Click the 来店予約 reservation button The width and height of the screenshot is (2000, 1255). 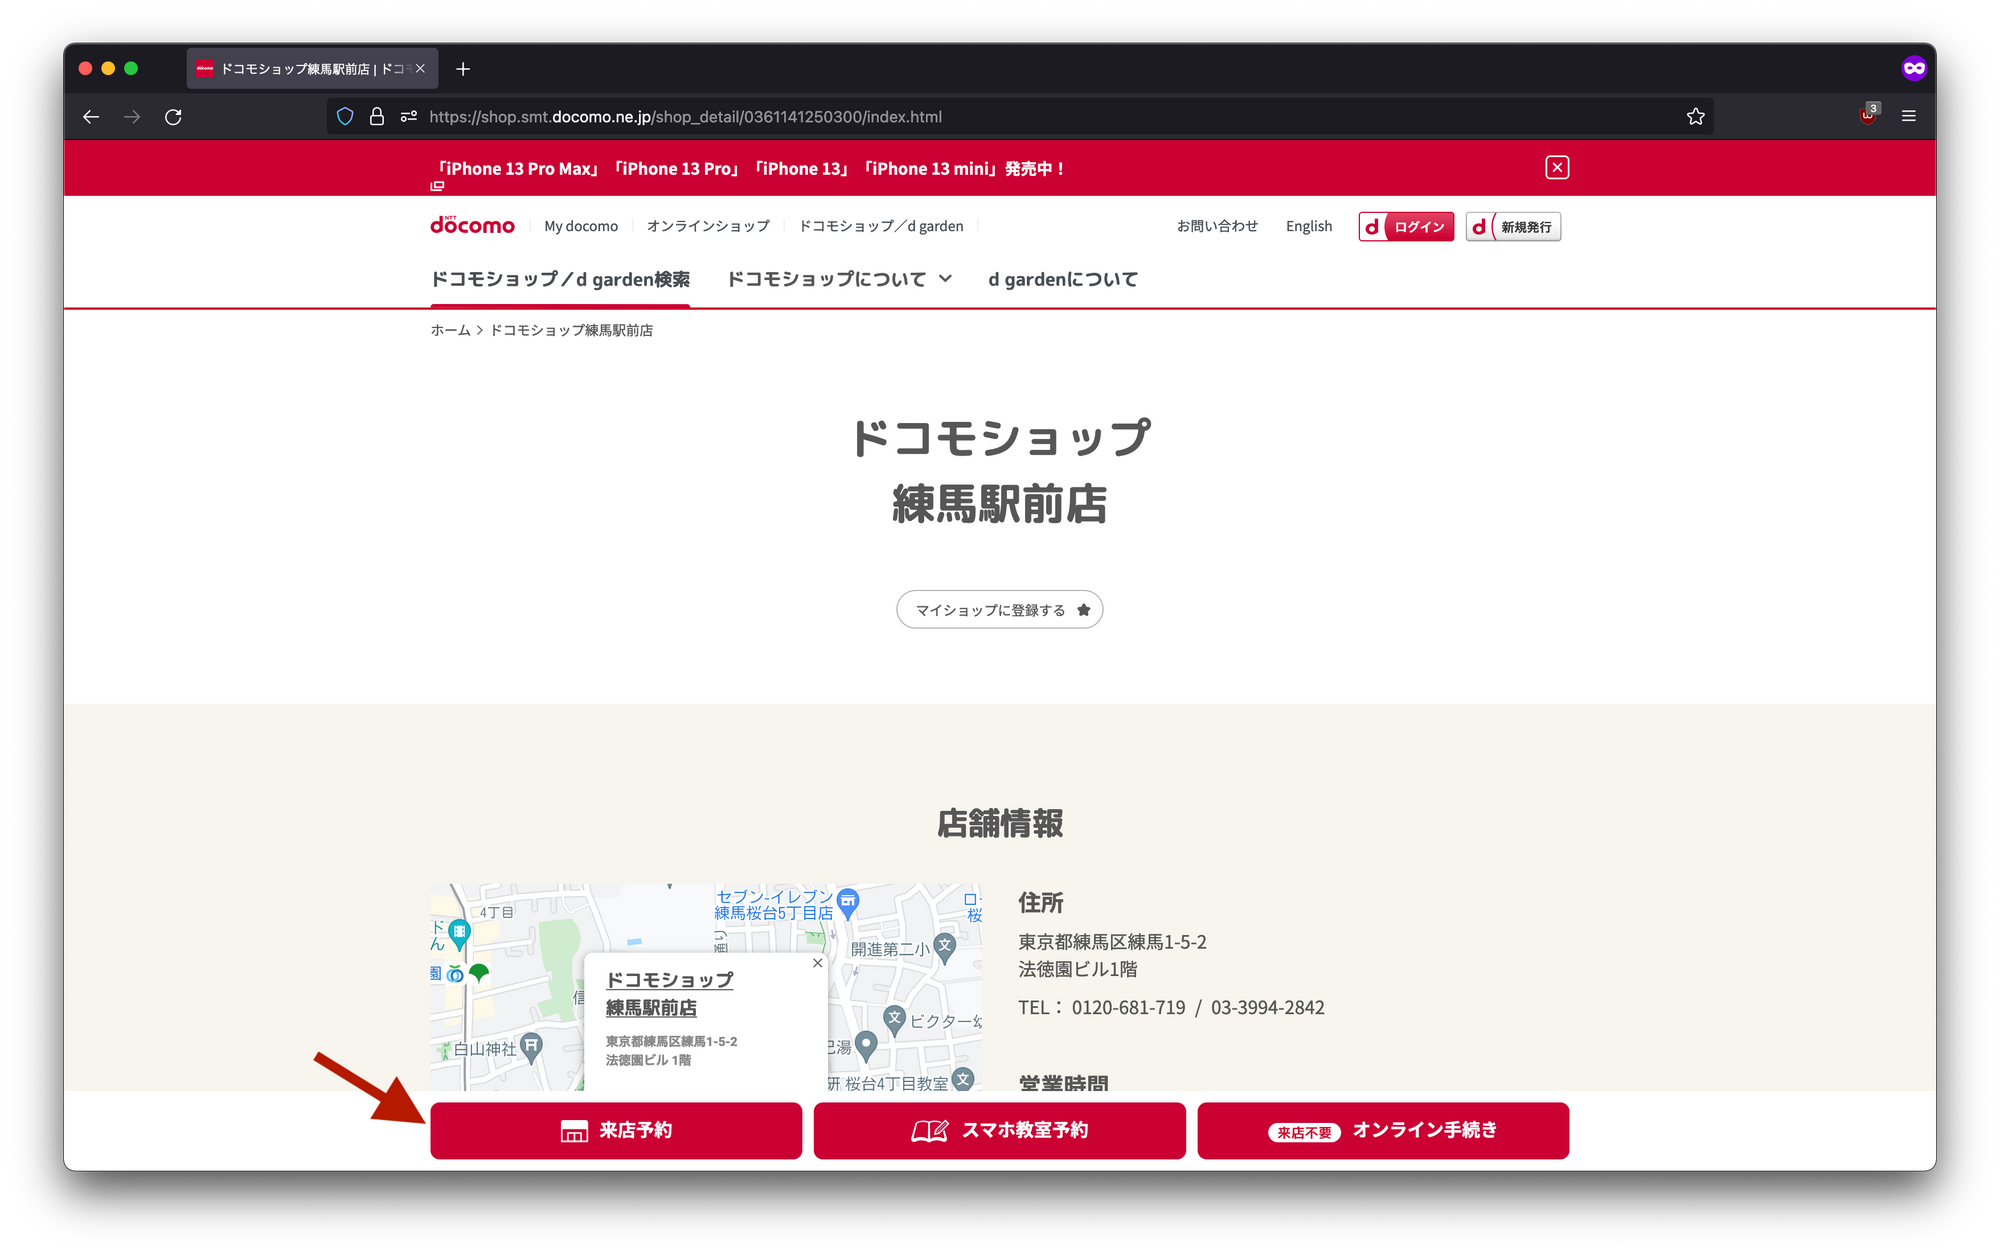pyautogui.click(x=616, y=1130)
